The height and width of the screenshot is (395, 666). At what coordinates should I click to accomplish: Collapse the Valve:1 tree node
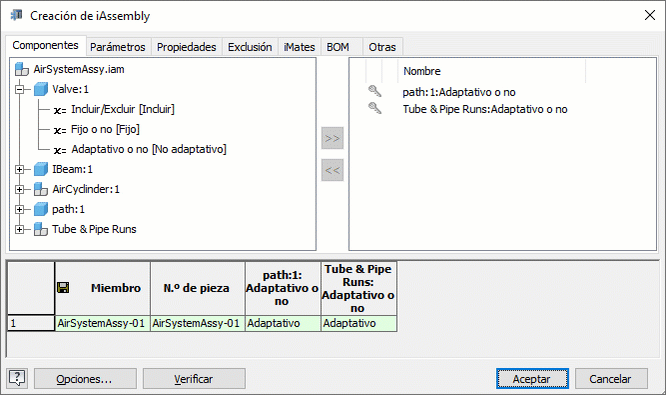[x=19, y=90]
